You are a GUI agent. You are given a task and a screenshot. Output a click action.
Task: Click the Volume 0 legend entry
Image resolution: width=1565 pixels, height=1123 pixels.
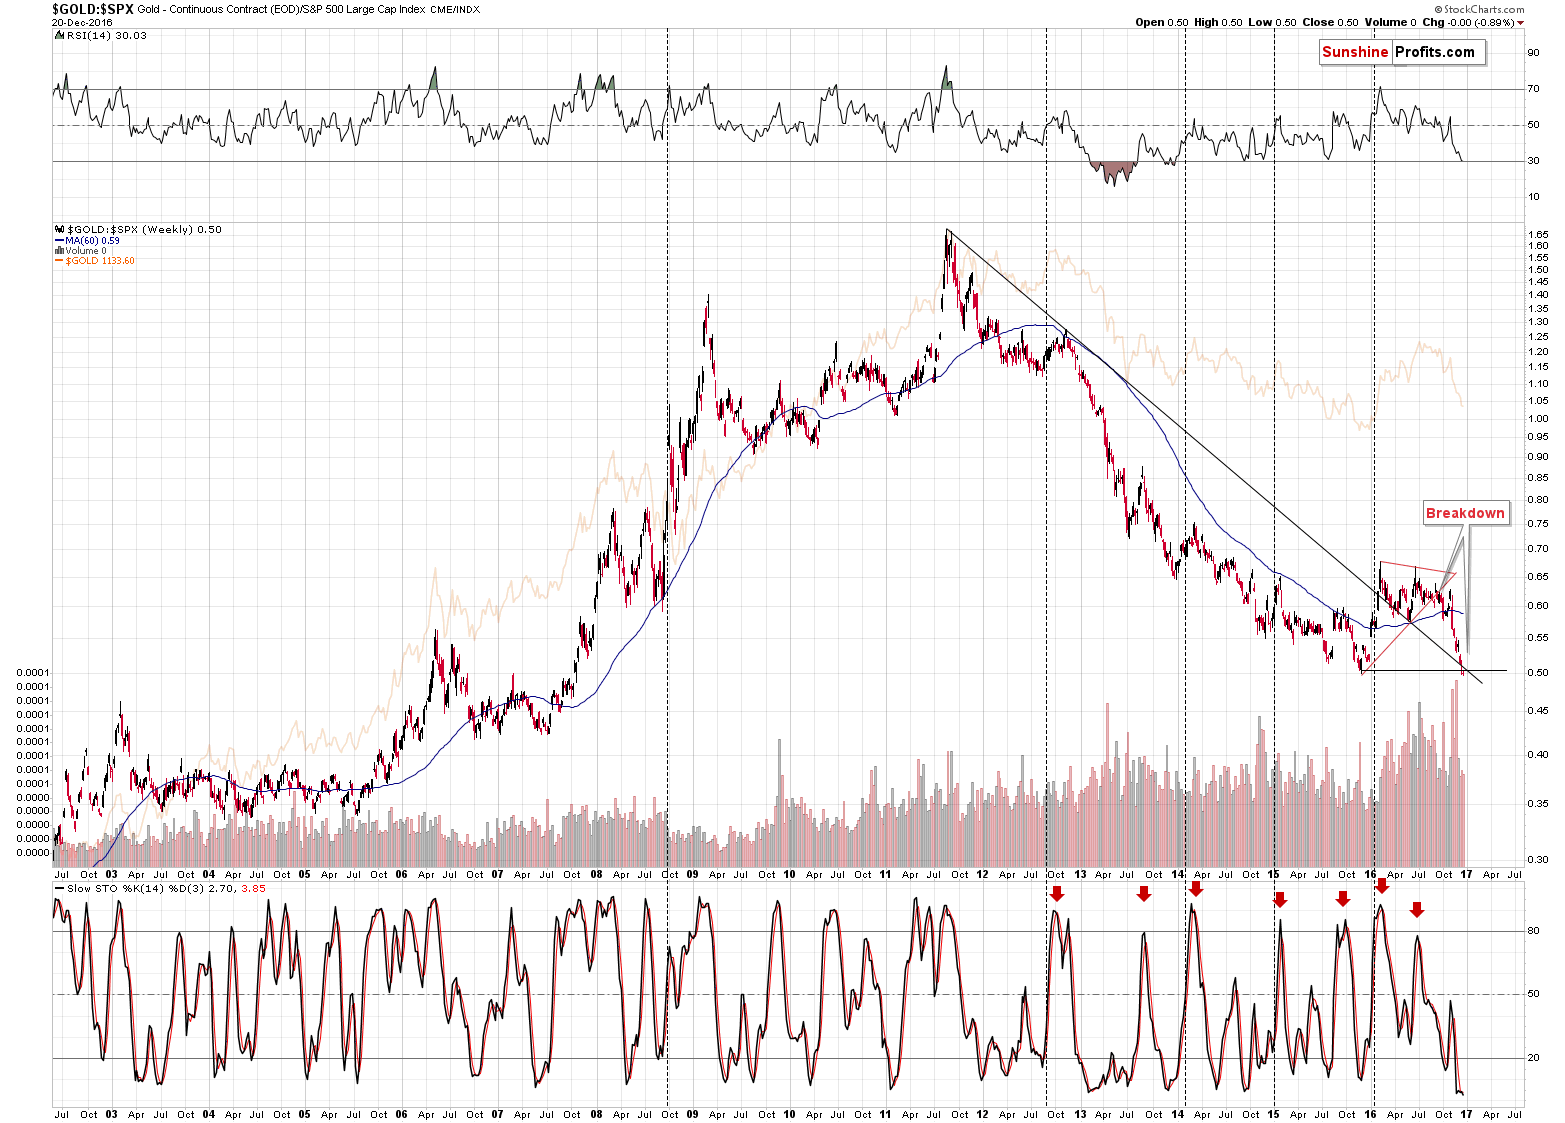click(85, 251)
